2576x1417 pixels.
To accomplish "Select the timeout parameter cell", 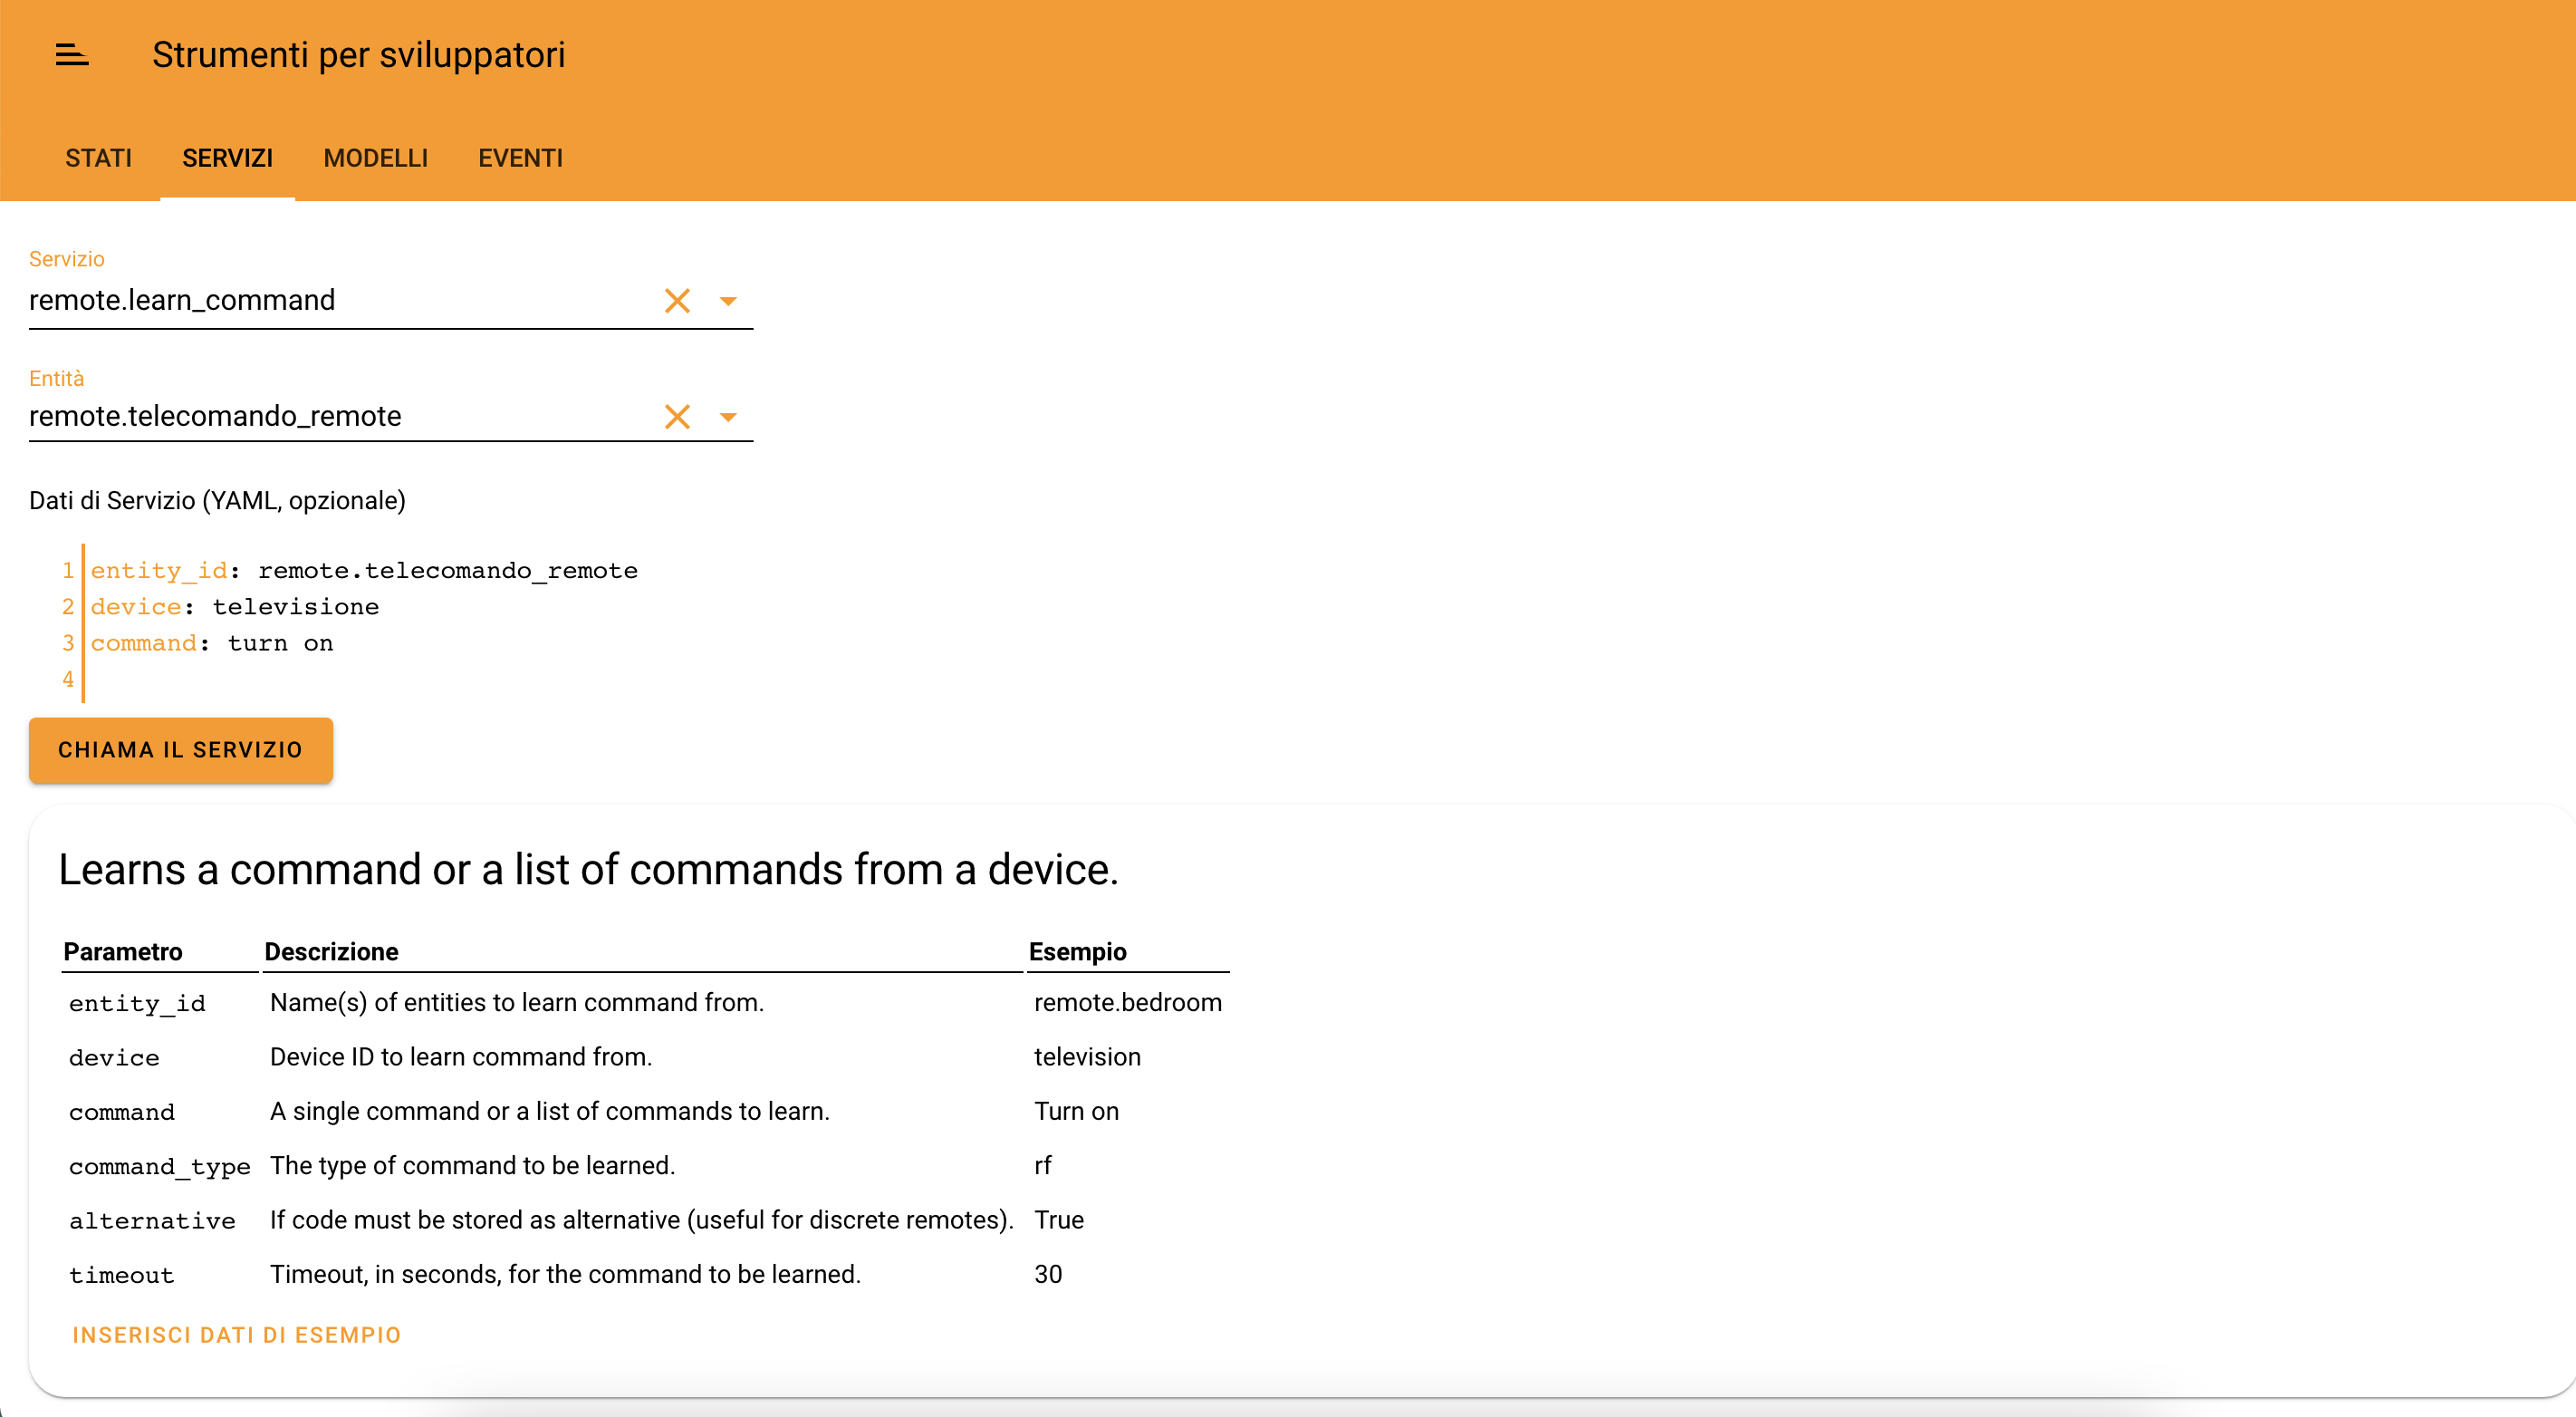I will (x=122, y=1275).
